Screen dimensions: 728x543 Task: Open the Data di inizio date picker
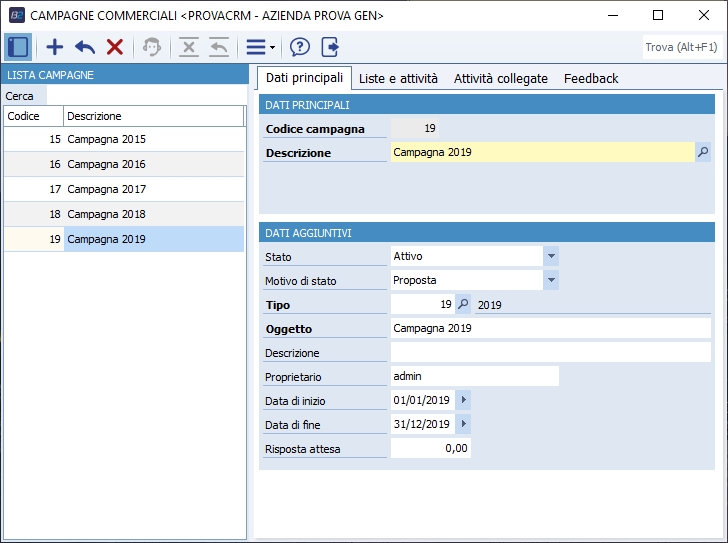pyautogui.click(x=462, y=400)
